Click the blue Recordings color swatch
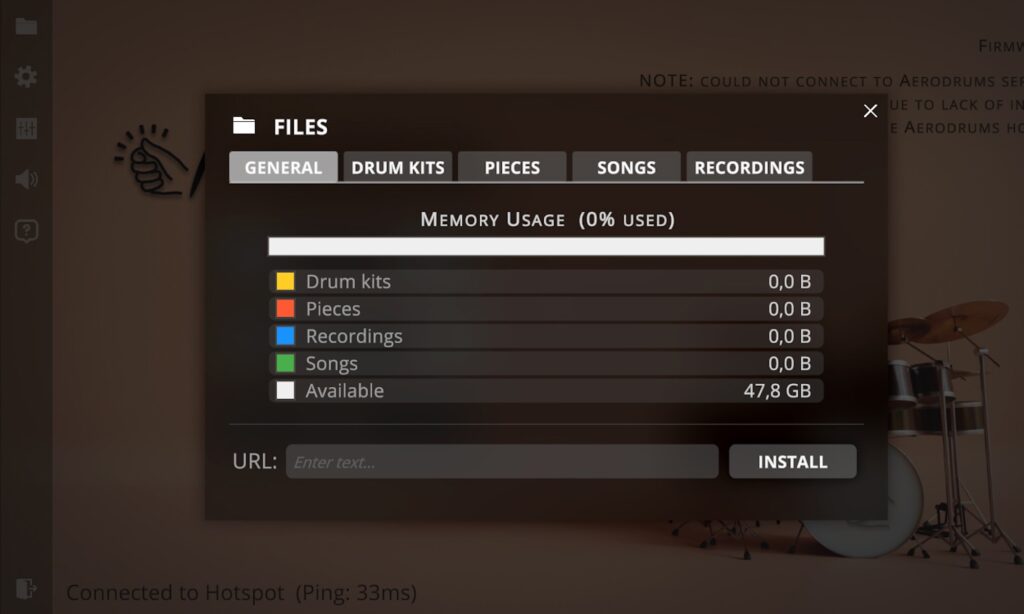This screenshot has height=614, width=1024. pyautogui.click(x=286, y=336)
